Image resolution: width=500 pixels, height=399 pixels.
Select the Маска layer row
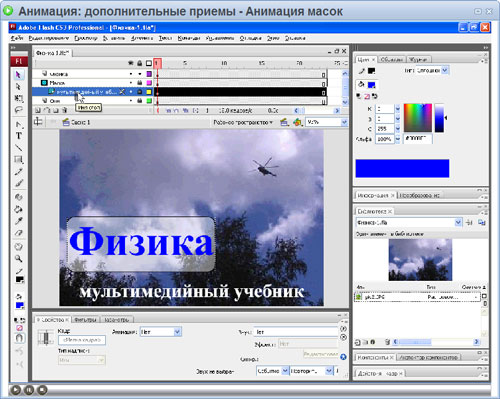93,83
